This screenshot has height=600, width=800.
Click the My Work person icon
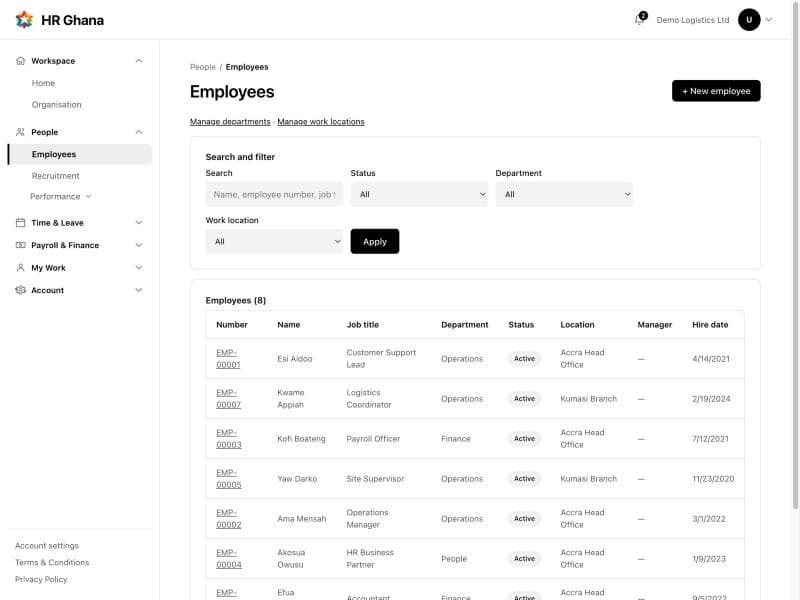pos(20,267)
